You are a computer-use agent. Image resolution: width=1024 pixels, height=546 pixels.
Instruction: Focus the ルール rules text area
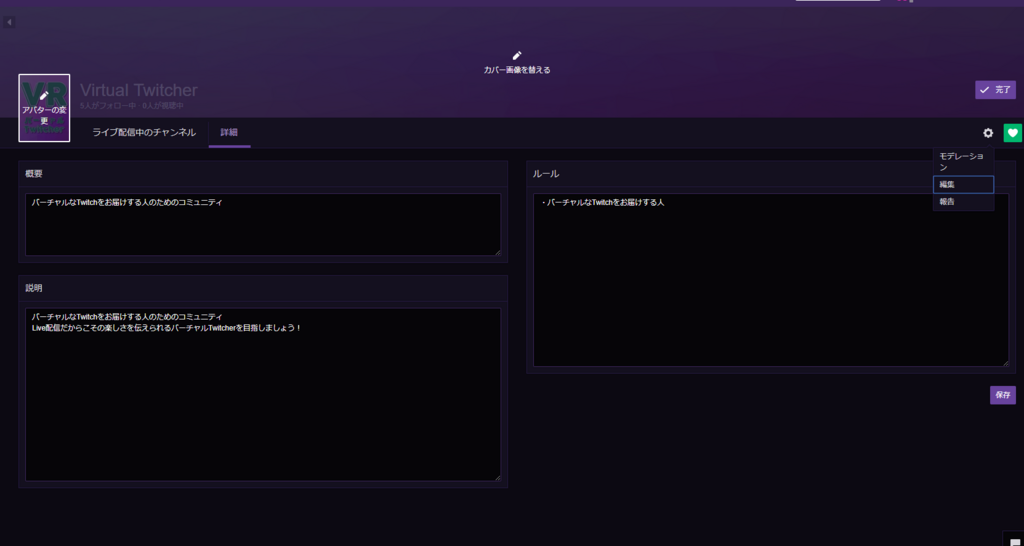click(x=771, y=280)
